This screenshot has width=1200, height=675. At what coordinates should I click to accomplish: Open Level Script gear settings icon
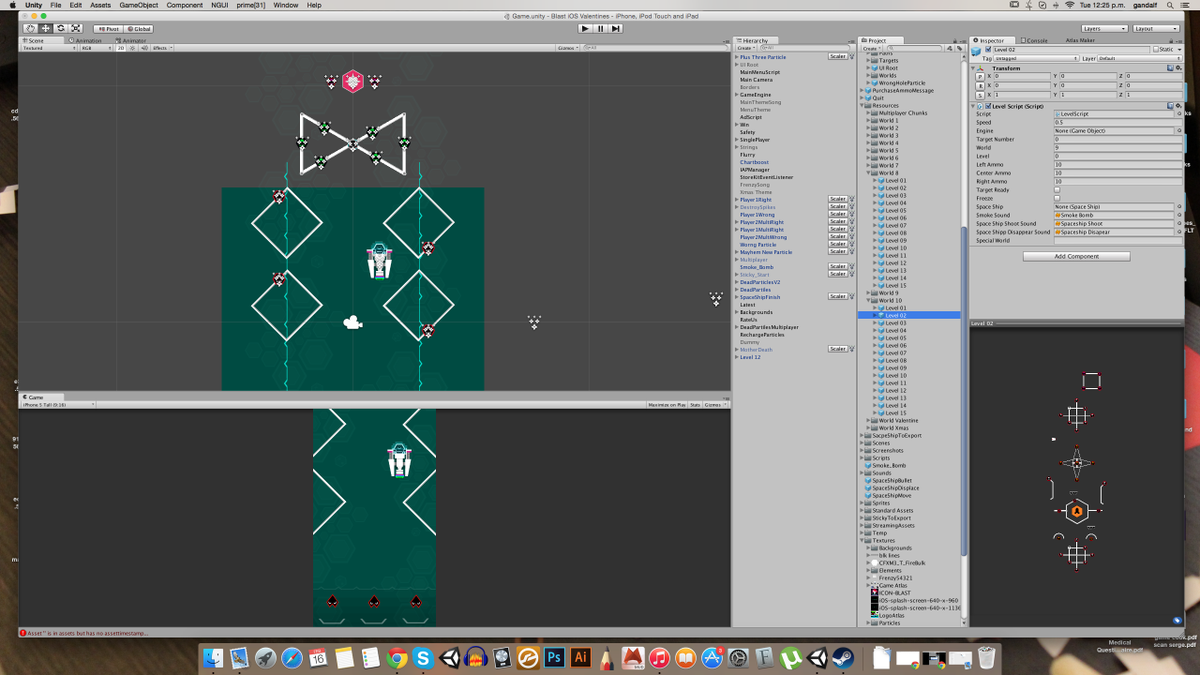(1179, 106)
